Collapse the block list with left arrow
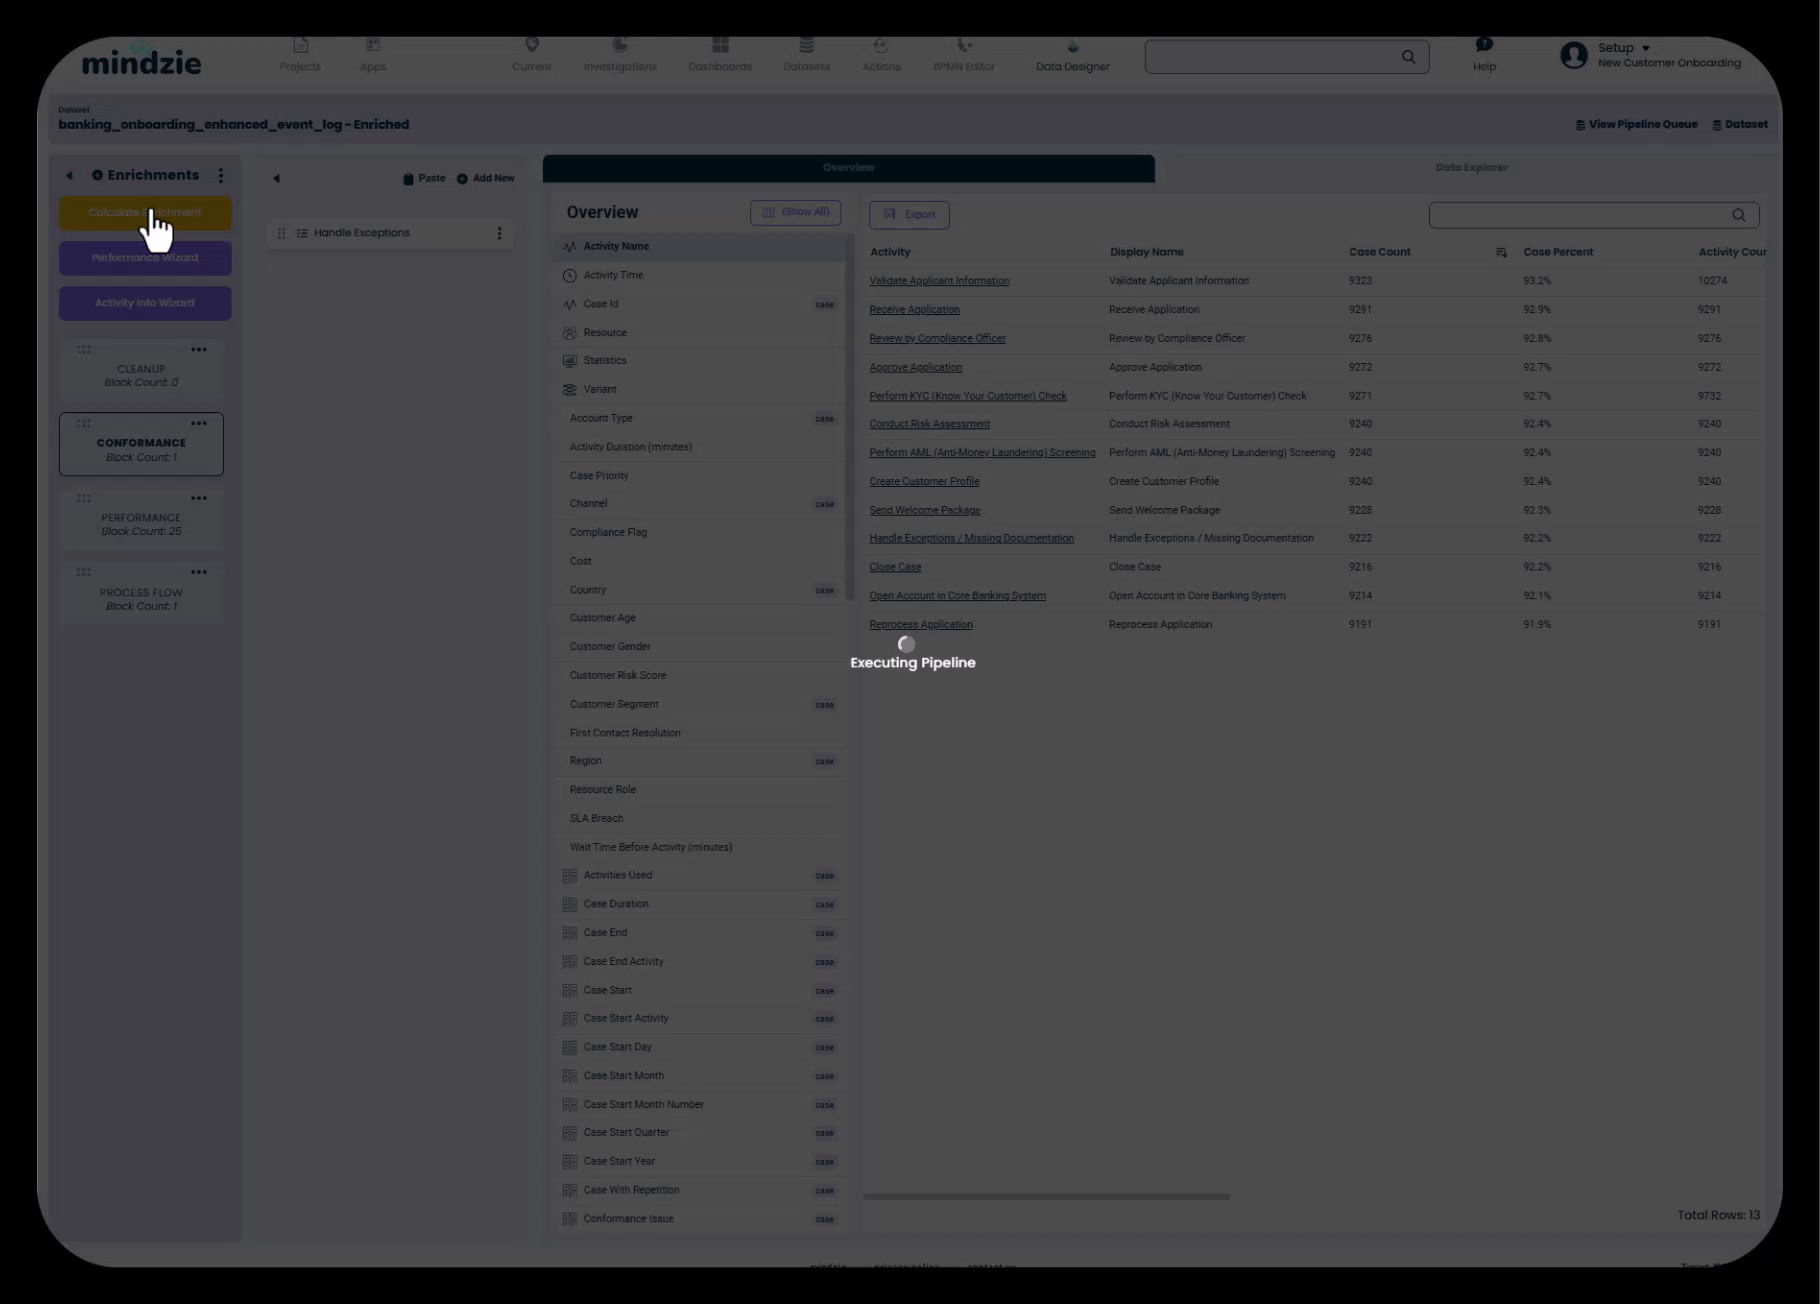Screen dimensions: 1820x1304 click(x=277, y=179)
